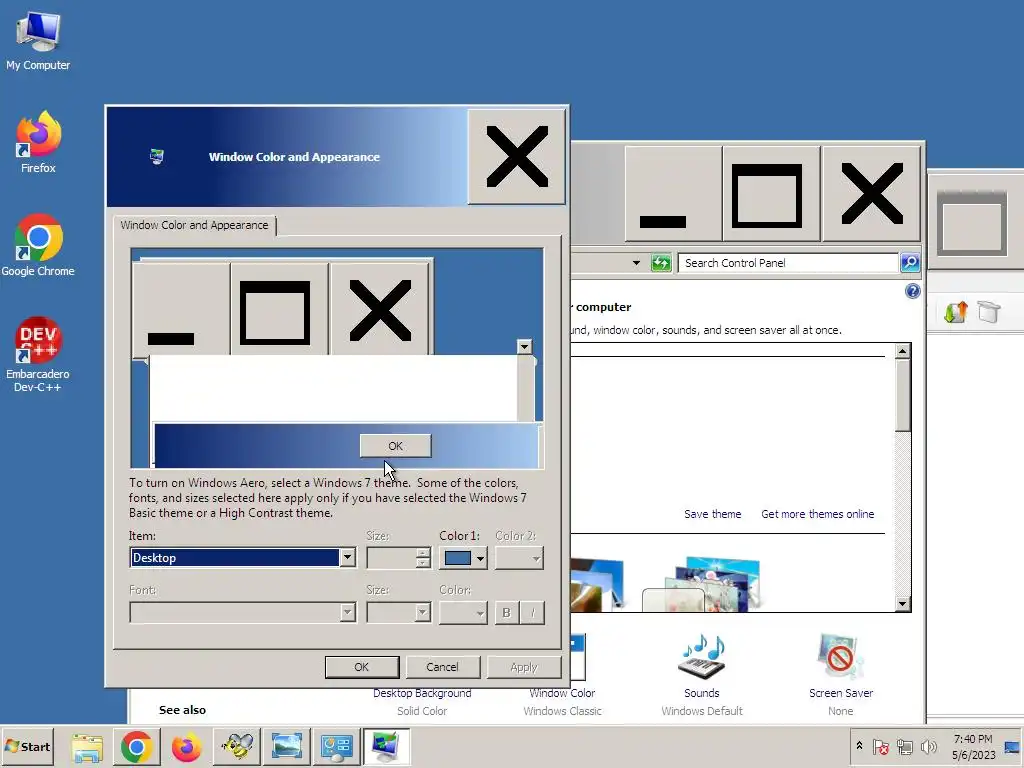Viewport: 1024px width, 768px height.
Task: Open the address bar history dropdown
Action: click(636, 263)
